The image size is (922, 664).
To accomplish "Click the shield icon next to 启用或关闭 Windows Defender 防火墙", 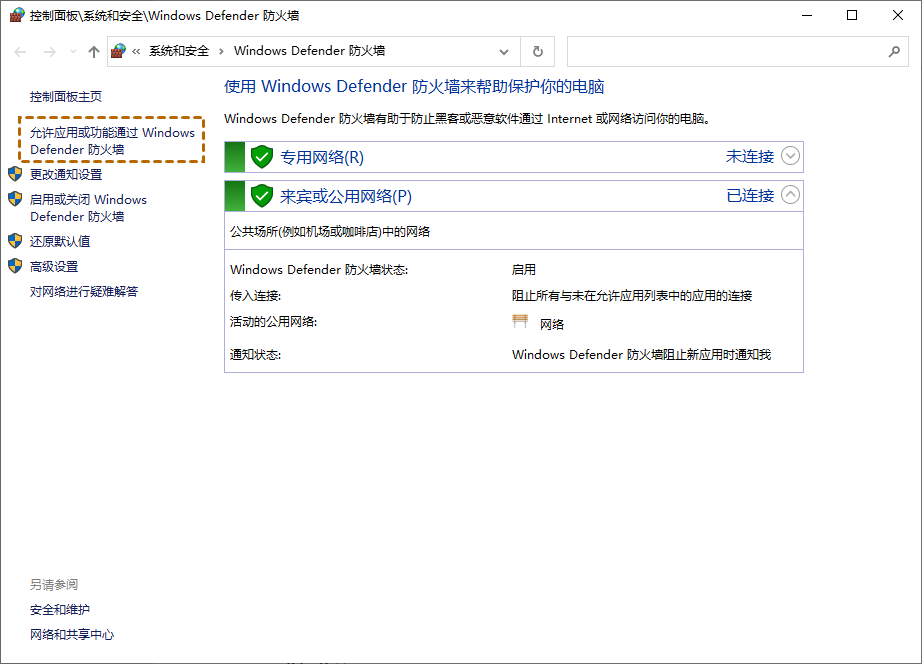I will click(x=16, y=199).
